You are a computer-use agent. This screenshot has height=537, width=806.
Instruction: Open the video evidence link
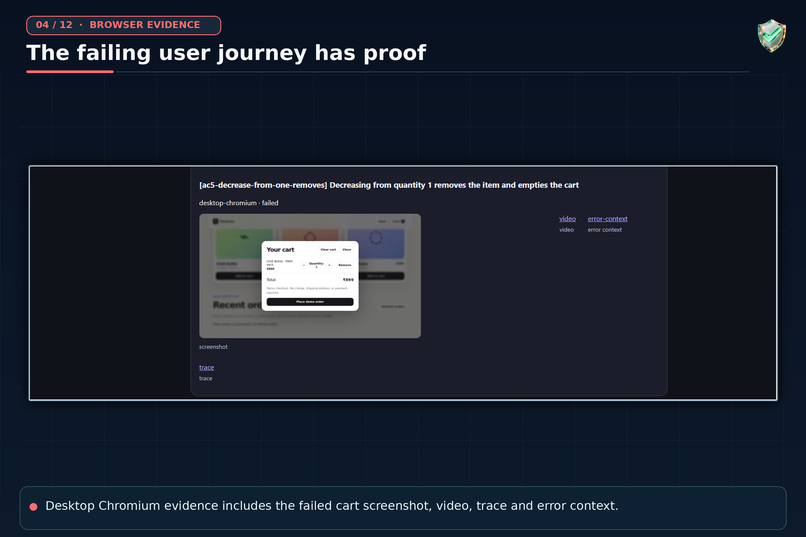point(567,219)
